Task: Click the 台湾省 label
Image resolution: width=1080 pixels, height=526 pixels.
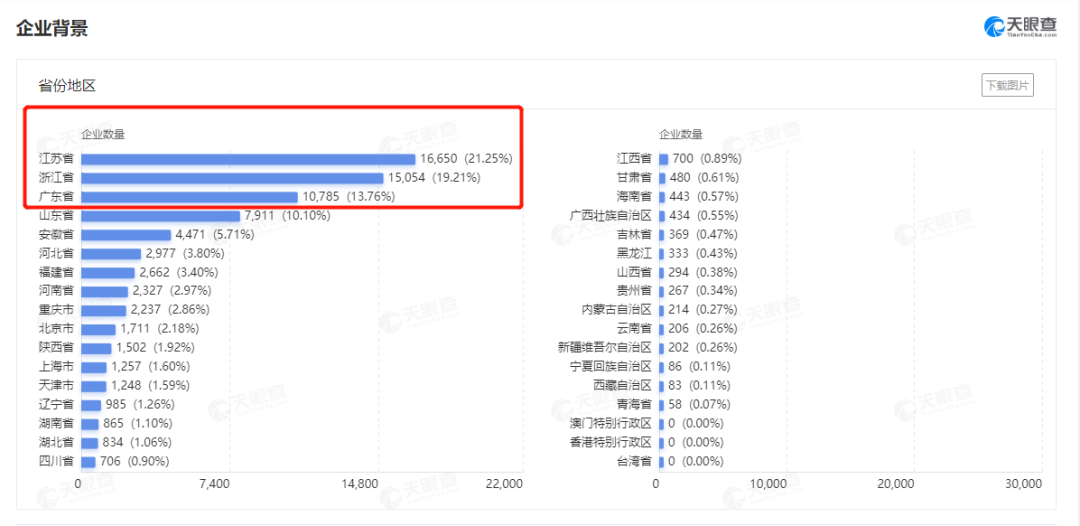Action: 634,461
